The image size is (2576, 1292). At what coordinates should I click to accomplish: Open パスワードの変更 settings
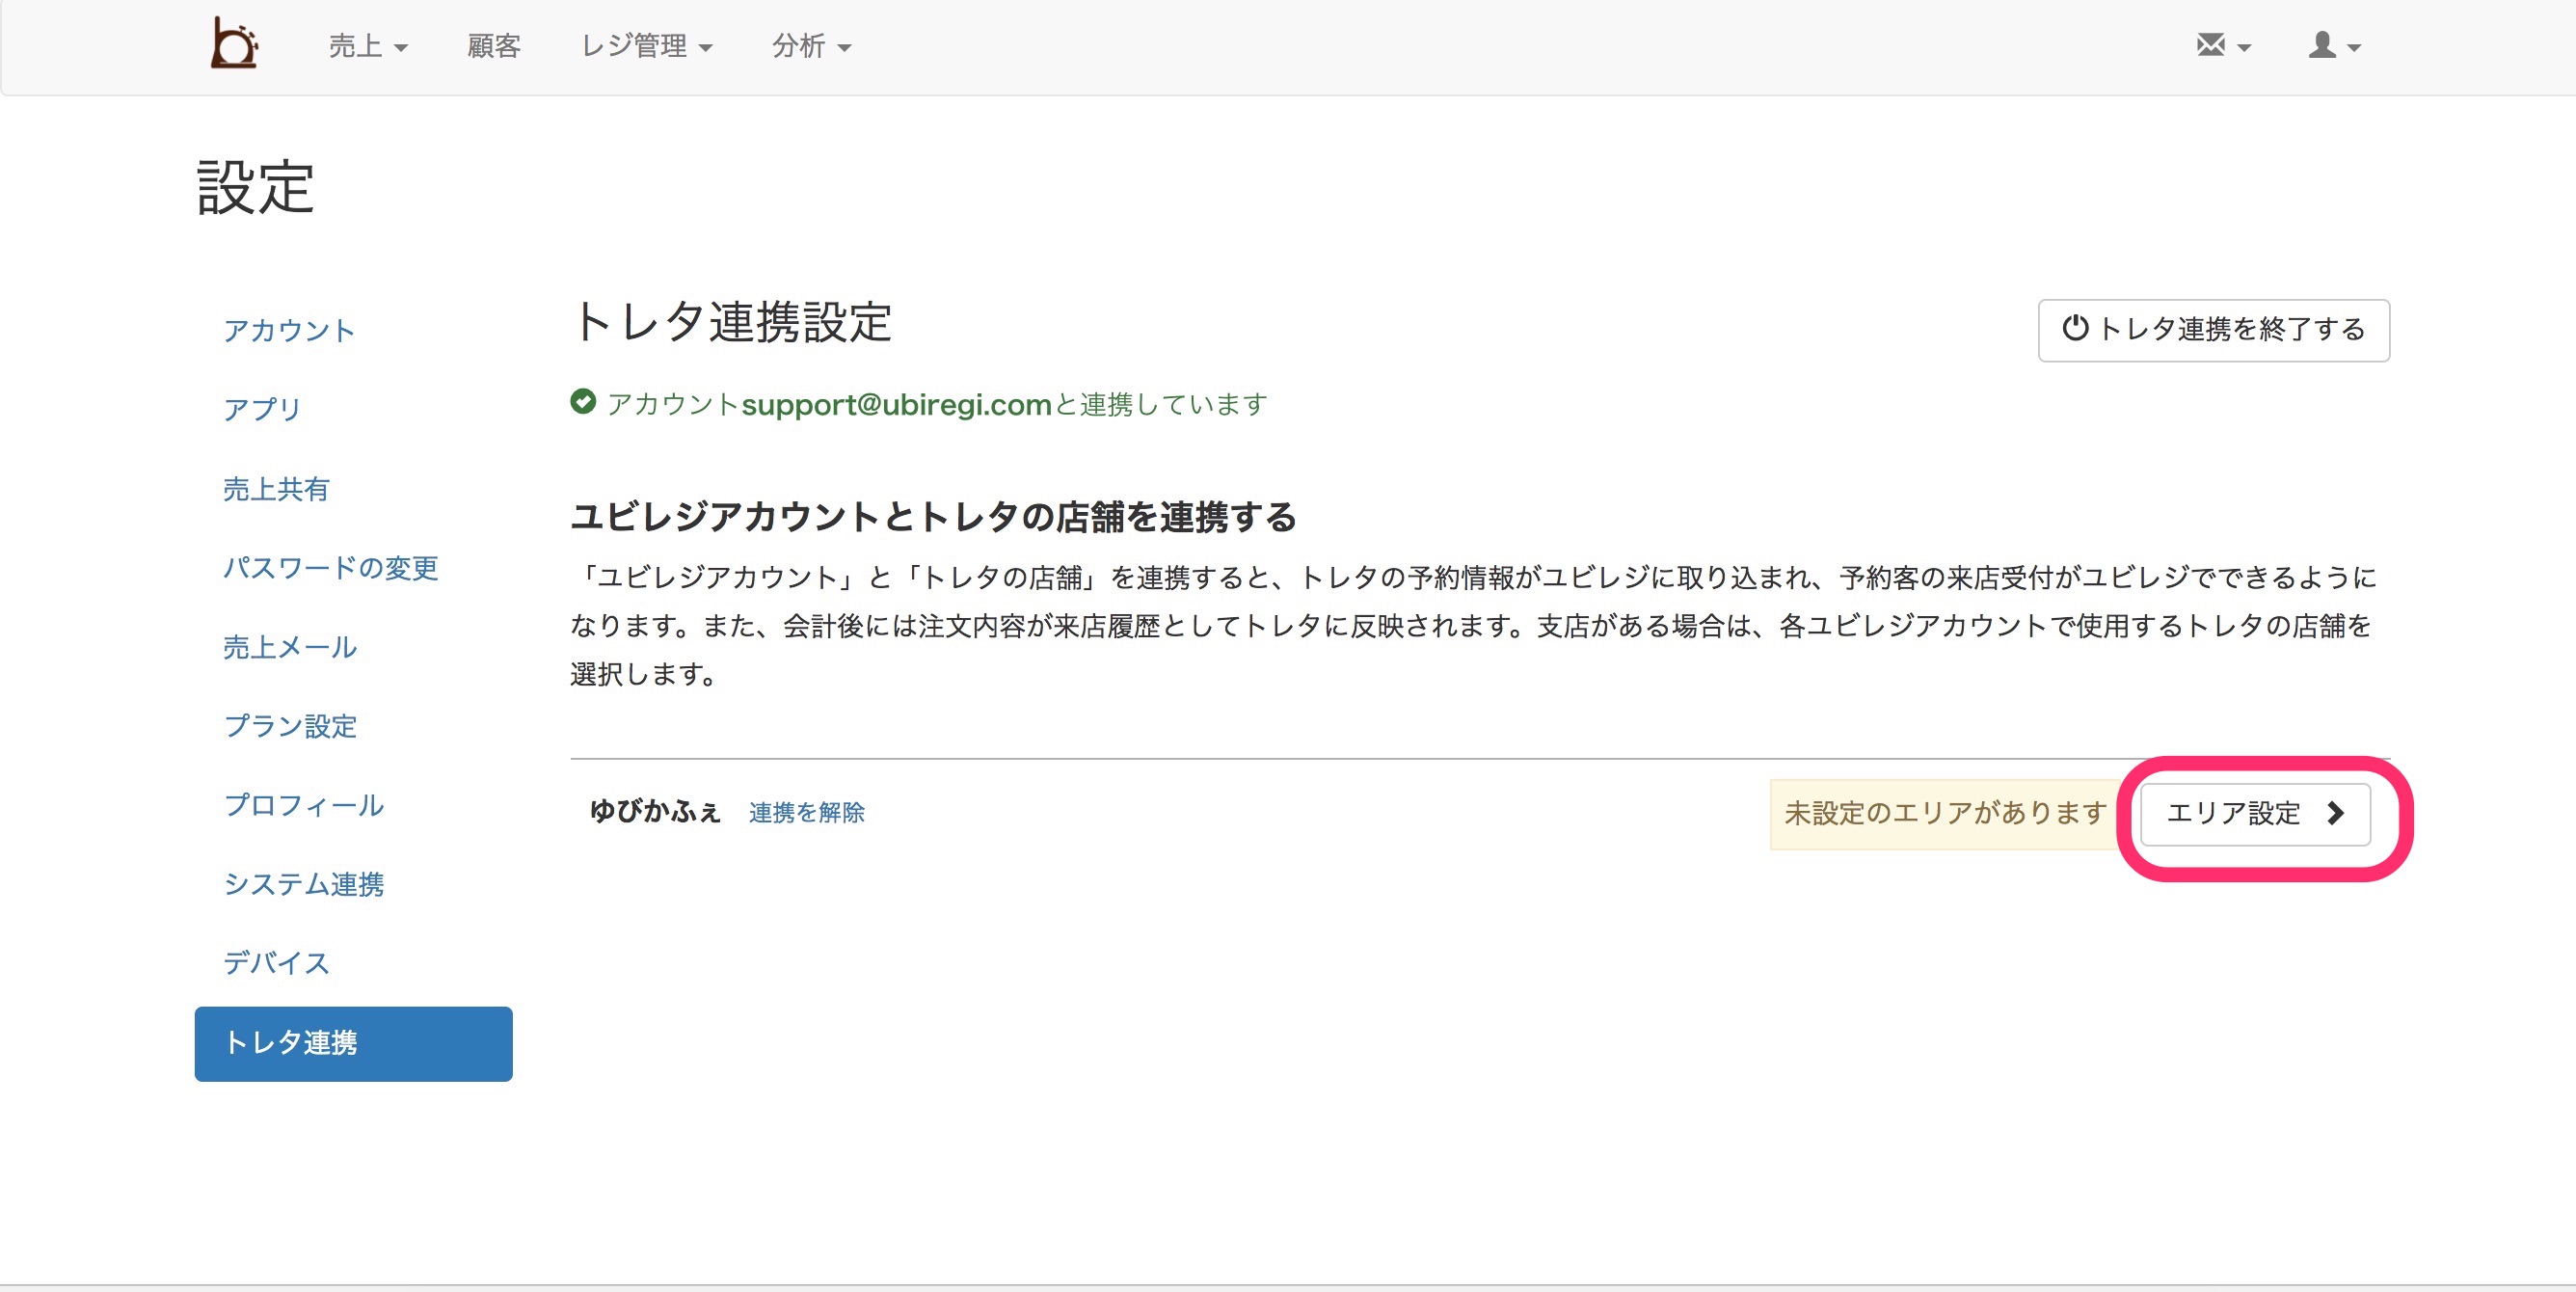[331, 568]
